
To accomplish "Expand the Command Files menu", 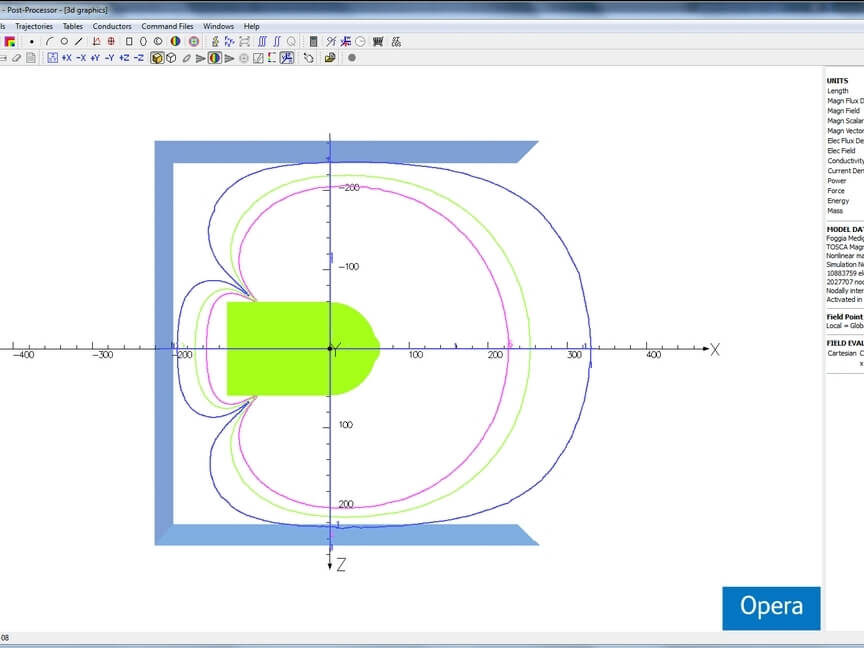I will [167, 26].
